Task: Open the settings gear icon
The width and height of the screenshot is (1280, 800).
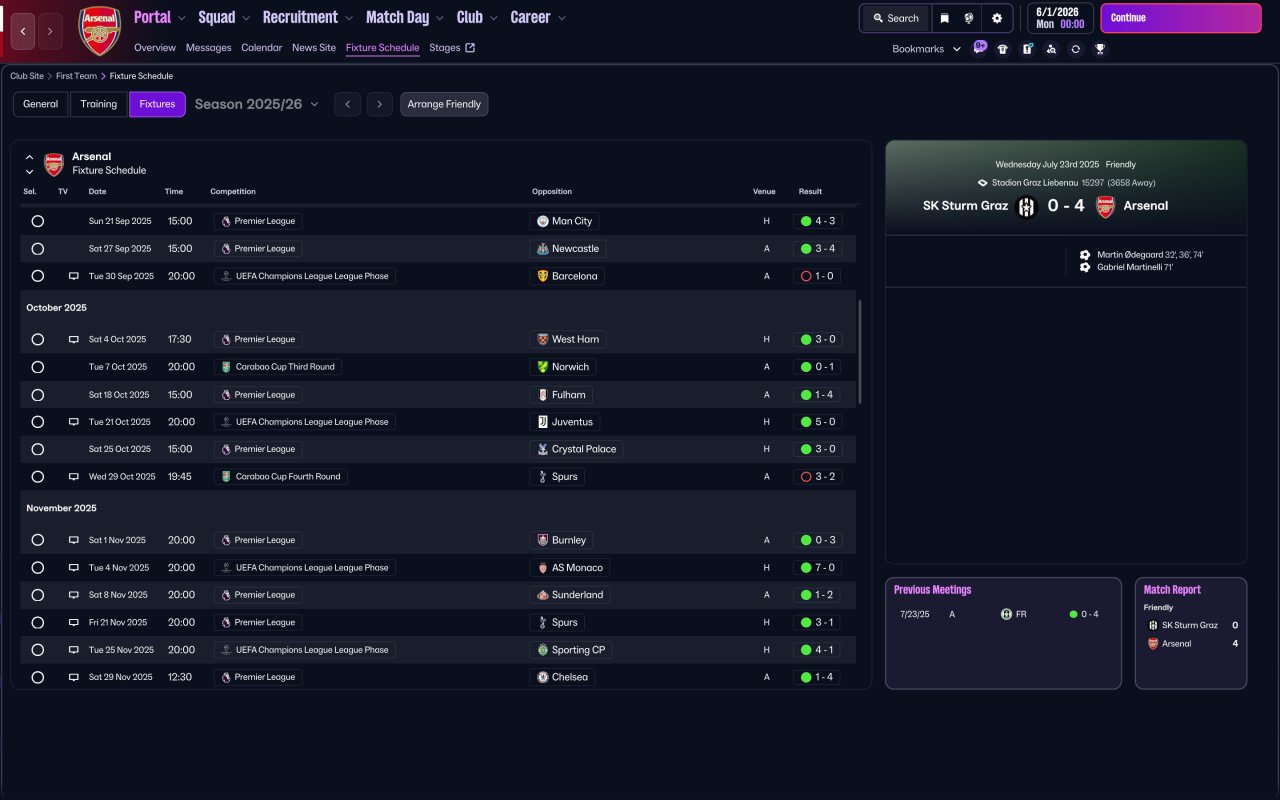Action: click(x=997, y=18)
